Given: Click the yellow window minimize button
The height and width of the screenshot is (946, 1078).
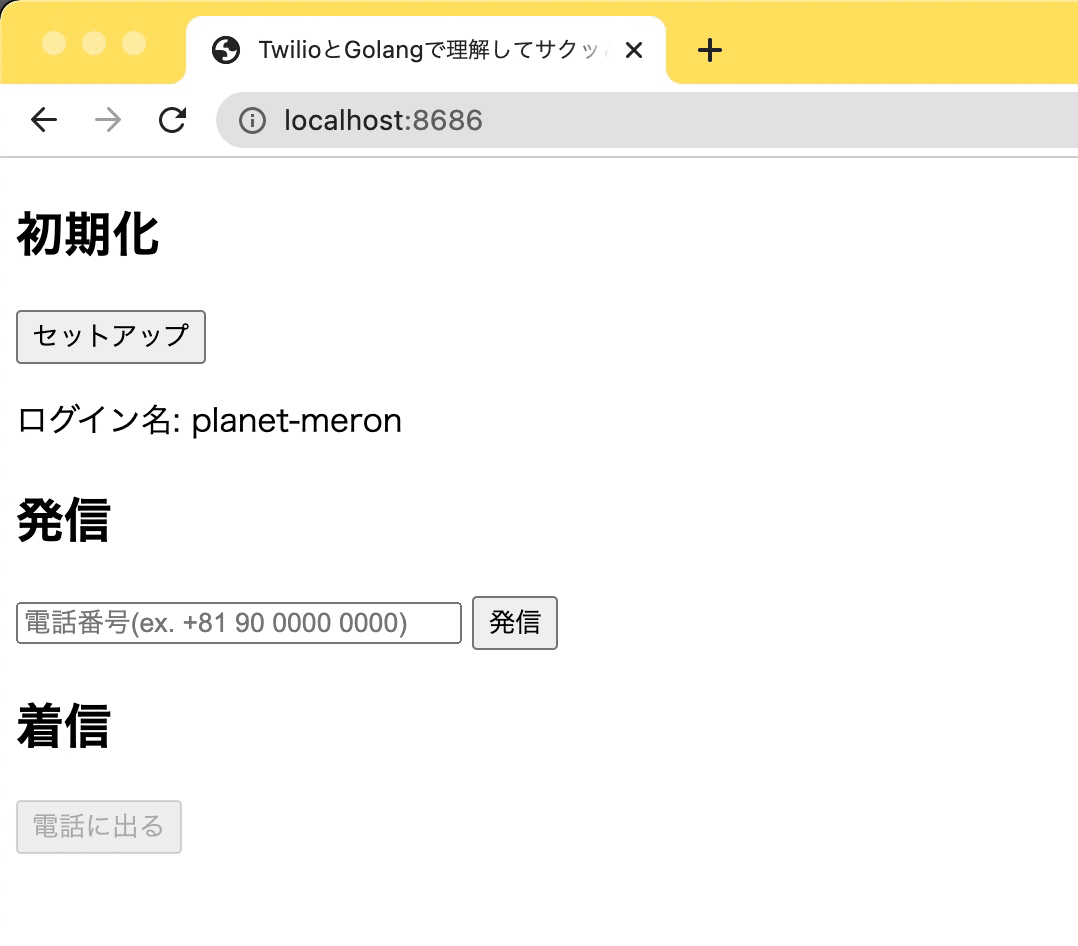Looking at the screenshot, I should (x=94, y=43).
